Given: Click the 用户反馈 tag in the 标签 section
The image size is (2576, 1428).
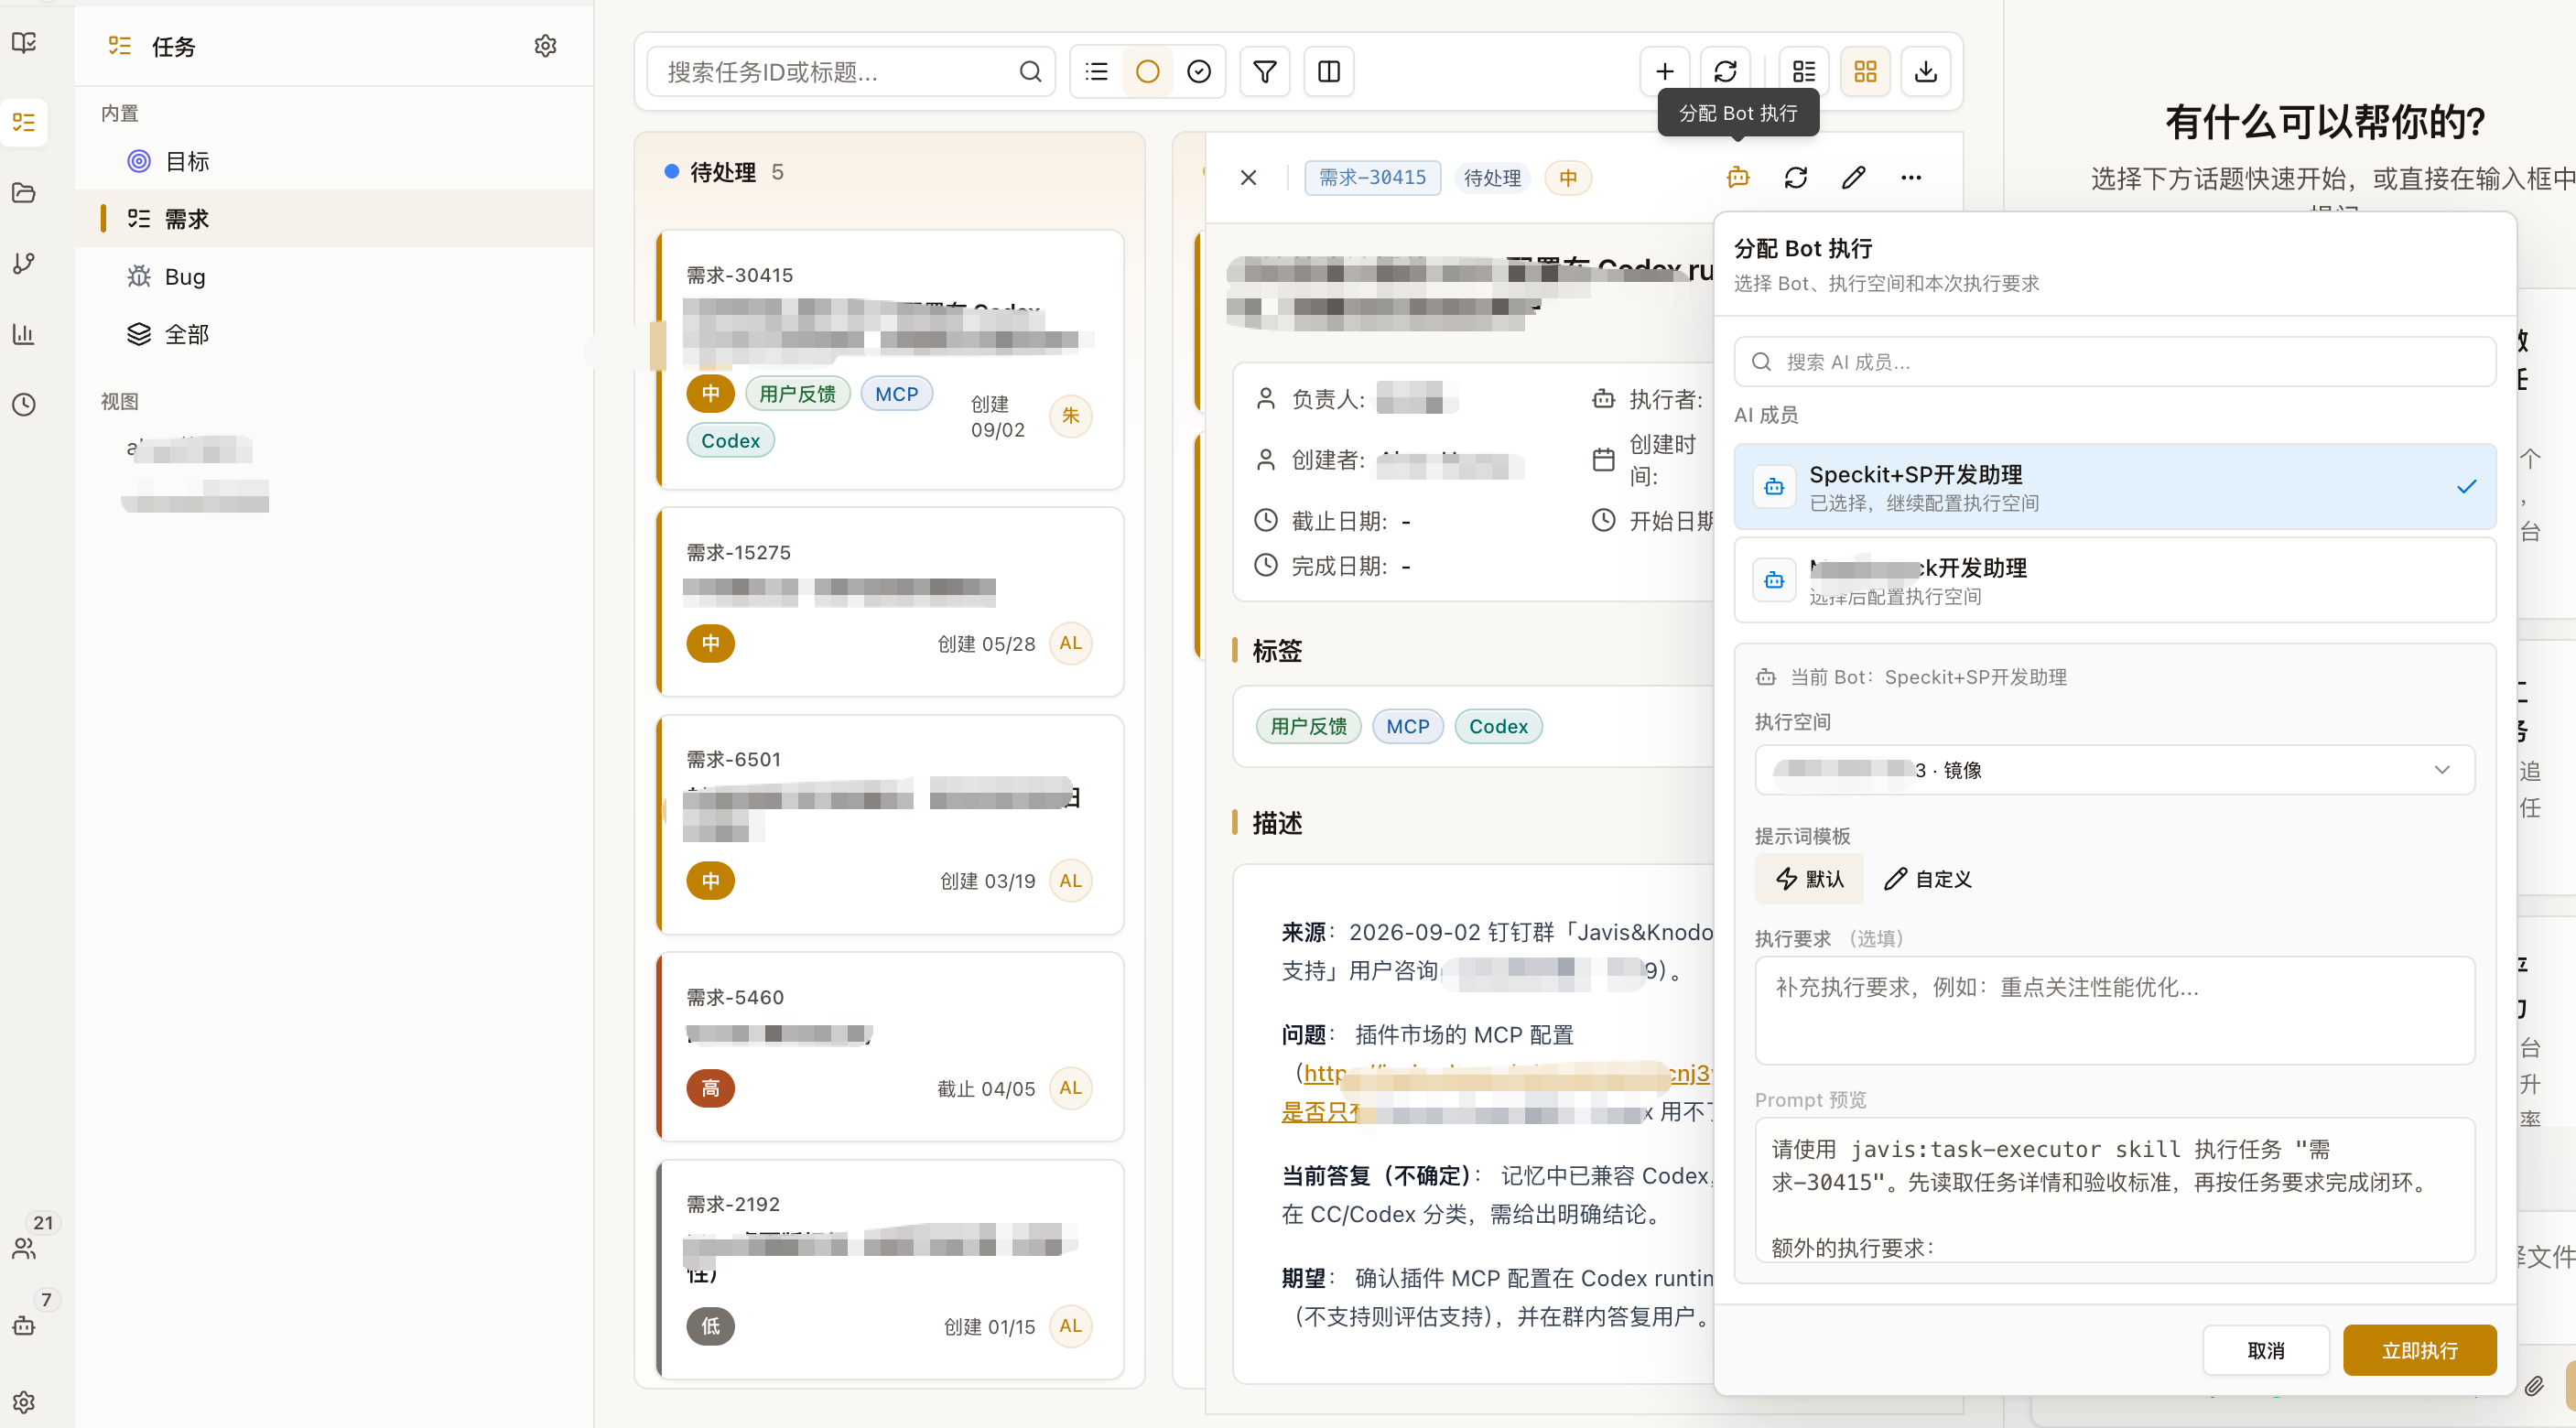Looking at the screenshot, I should pos(1308,726).
